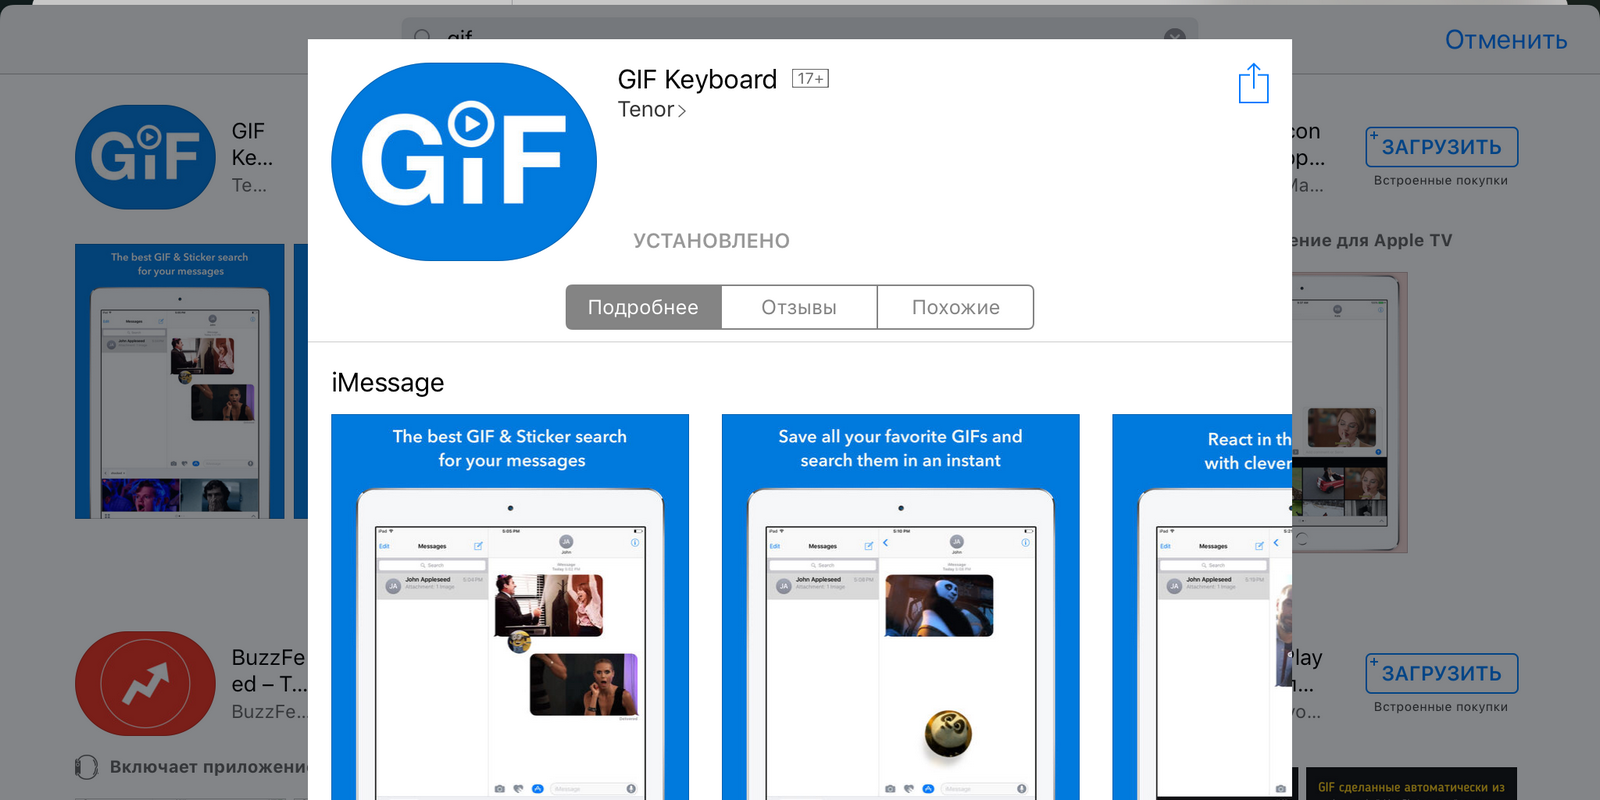This screenshot has width=1600, height=800.
Task: Open the Tenor developer link
Action: (651, 110)
